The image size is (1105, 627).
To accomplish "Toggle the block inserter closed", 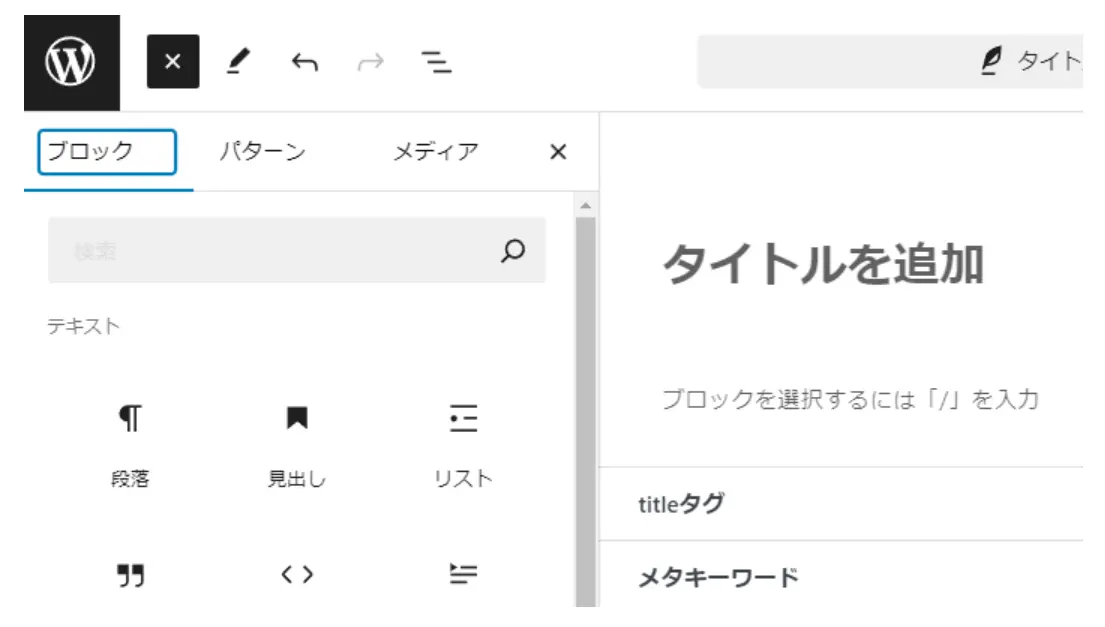I will [172, 60].
